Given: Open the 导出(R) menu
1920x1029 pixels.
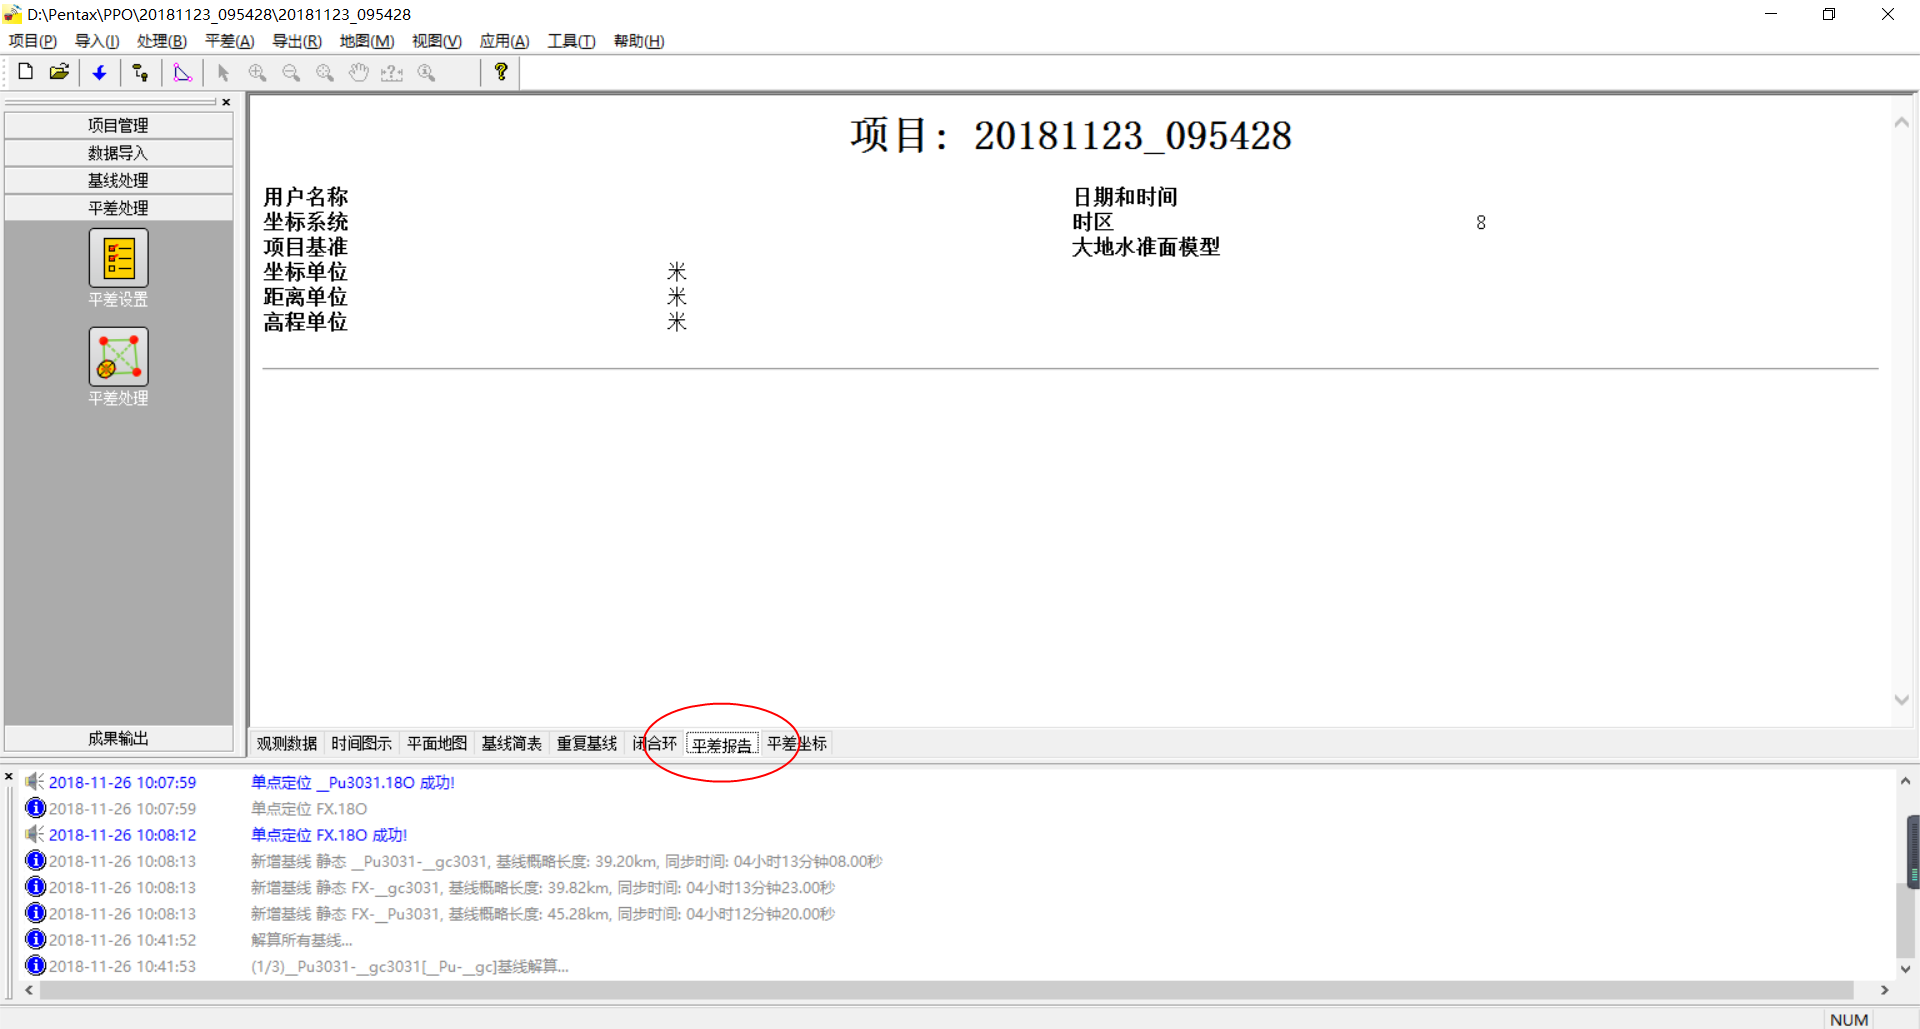Looking at the screenshot, I should click(x=296, y=41).
